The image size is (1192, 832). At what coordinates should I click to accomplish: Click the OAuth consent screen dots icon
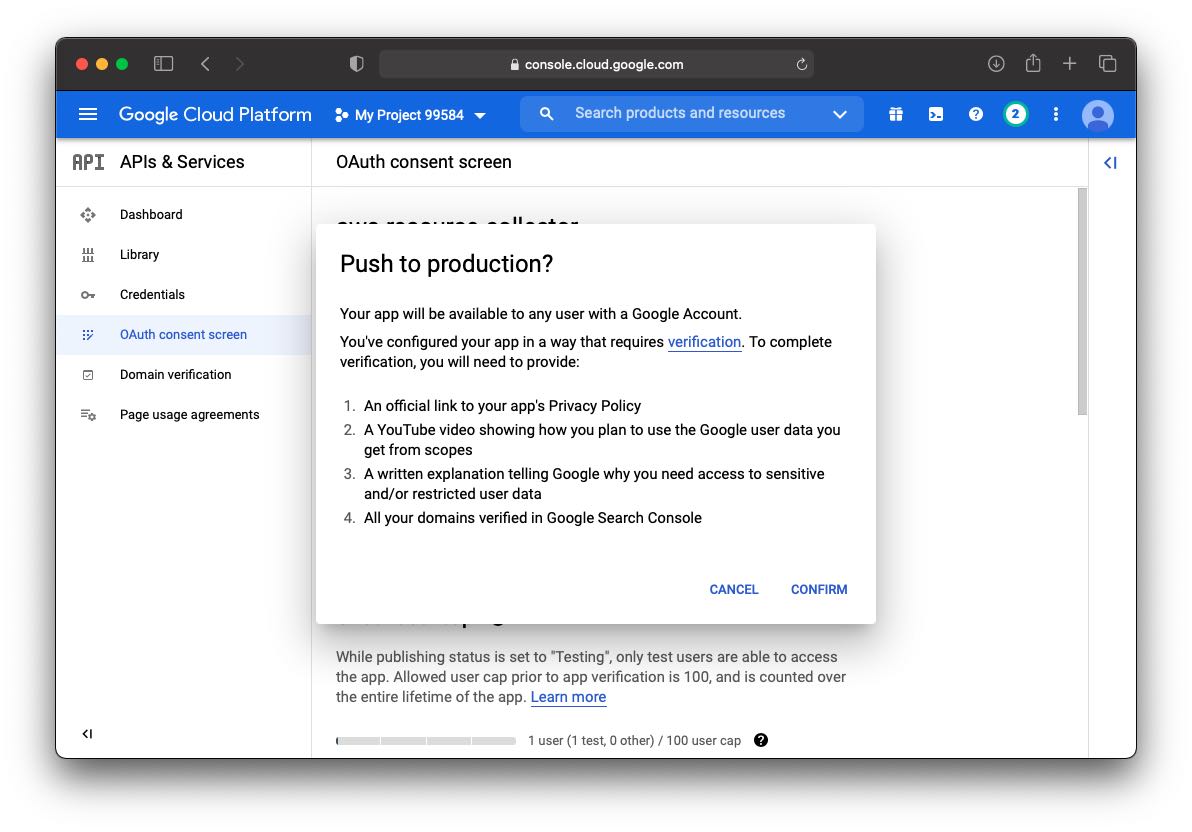[x=88, y=335]
